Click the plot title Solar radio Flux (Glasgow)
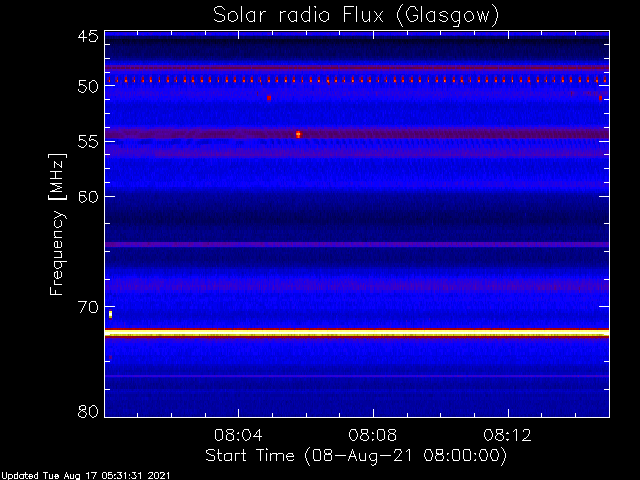640x480 pixels. (x=356, y=16)
